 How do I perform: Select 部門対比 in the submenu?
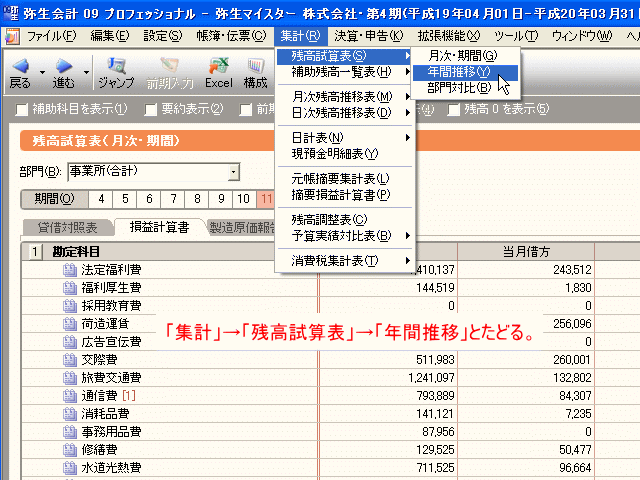click(465, 88)
